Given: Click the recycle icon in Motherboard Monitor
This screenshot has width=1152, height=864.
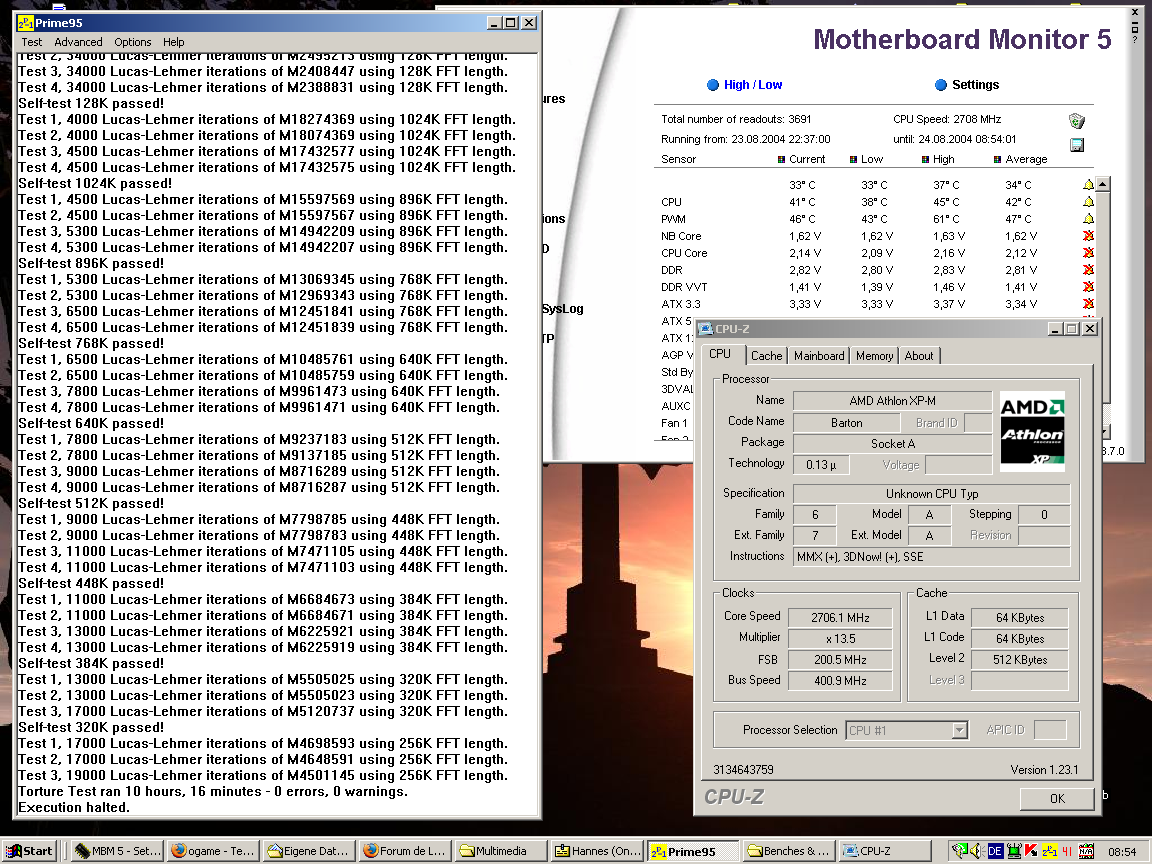Looking at the screenshot, I should pos(1076,120).
